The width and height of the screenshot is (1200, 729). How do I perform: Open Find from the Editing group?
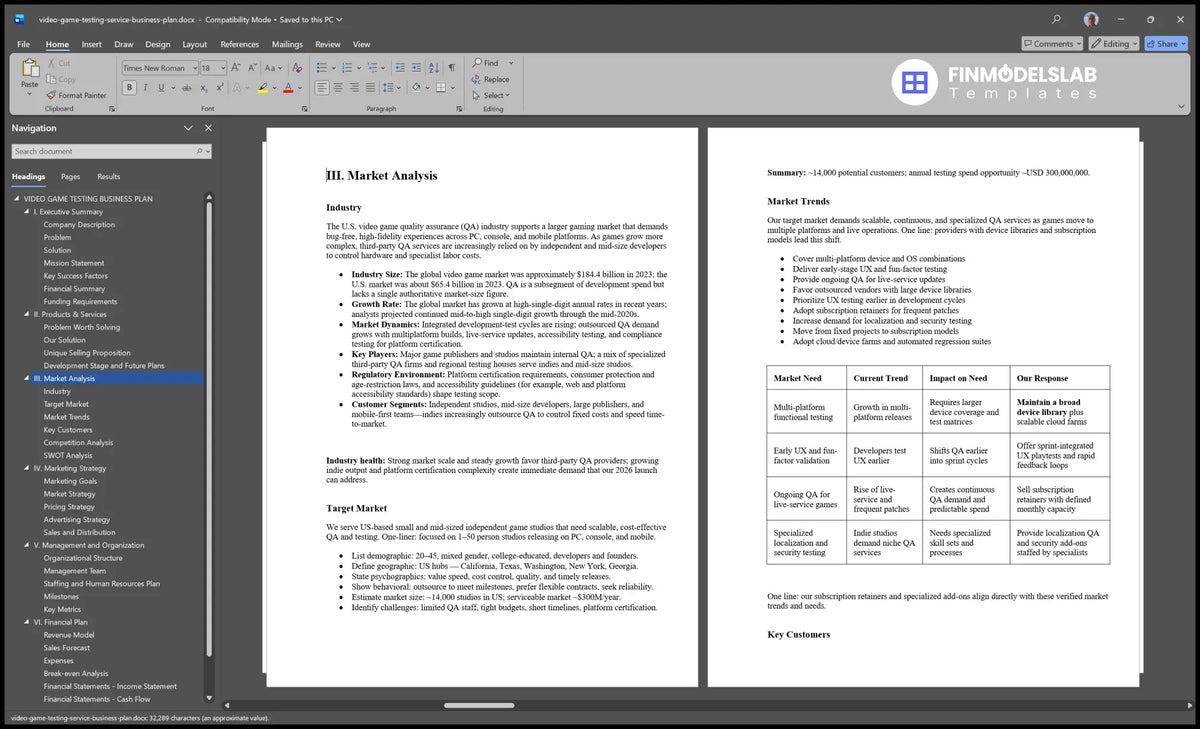pos(485,63)
